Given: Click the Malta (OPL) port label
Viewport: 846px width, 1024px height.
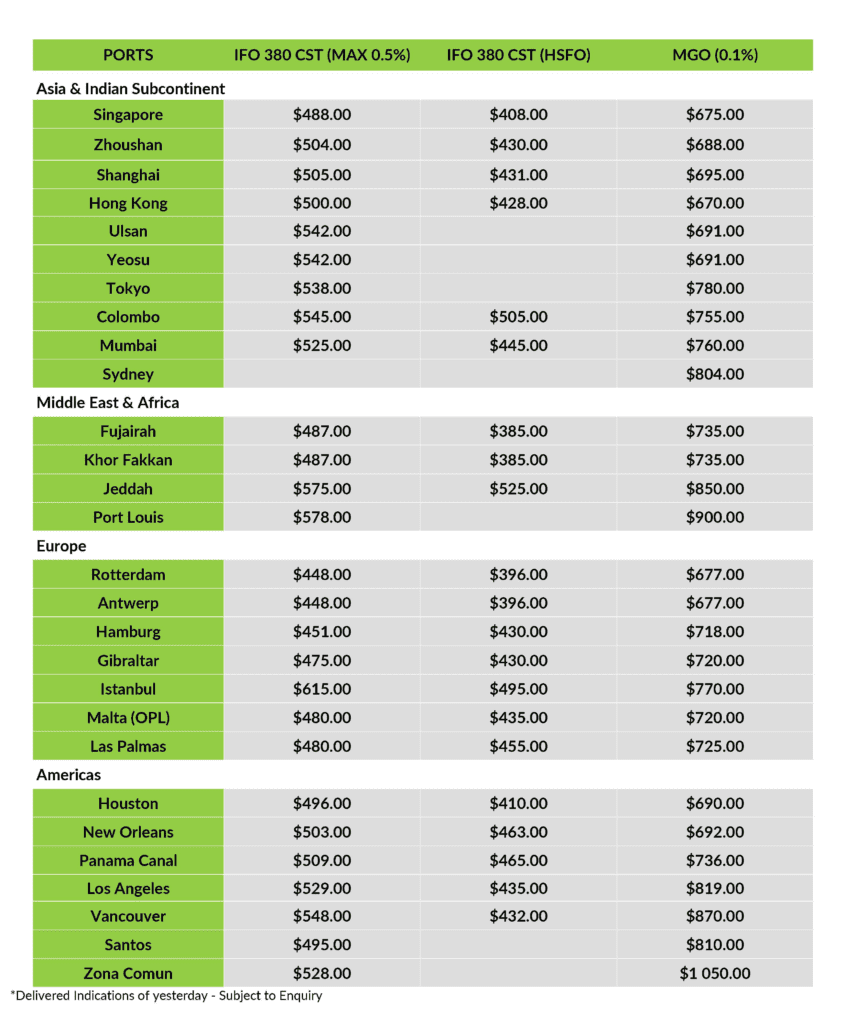Looking at the screenshot, I should coord(128,718).
